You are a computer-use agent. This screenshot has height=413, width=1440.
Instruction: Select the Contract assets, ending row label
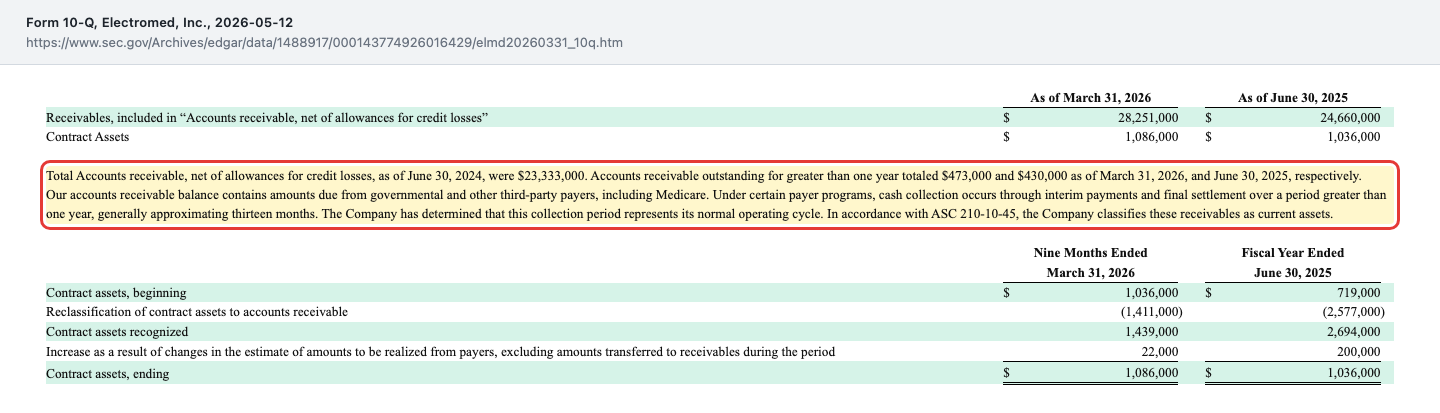(108, 373)
